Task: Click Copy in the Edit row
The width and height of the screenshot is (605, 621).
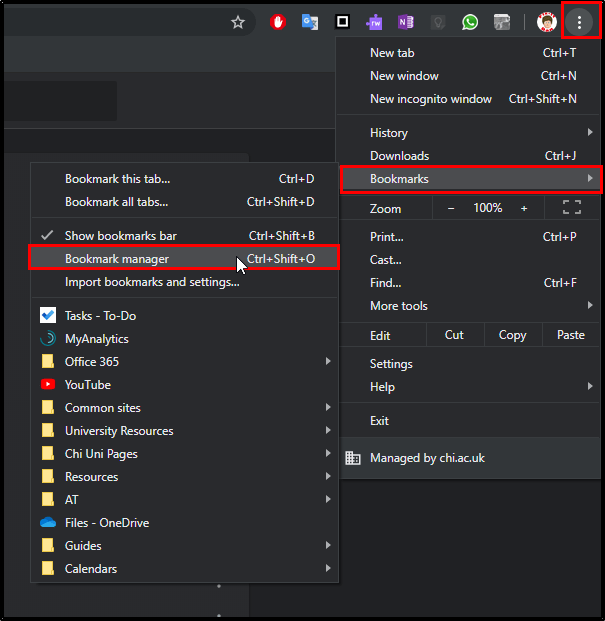Action: coord(512,335)
